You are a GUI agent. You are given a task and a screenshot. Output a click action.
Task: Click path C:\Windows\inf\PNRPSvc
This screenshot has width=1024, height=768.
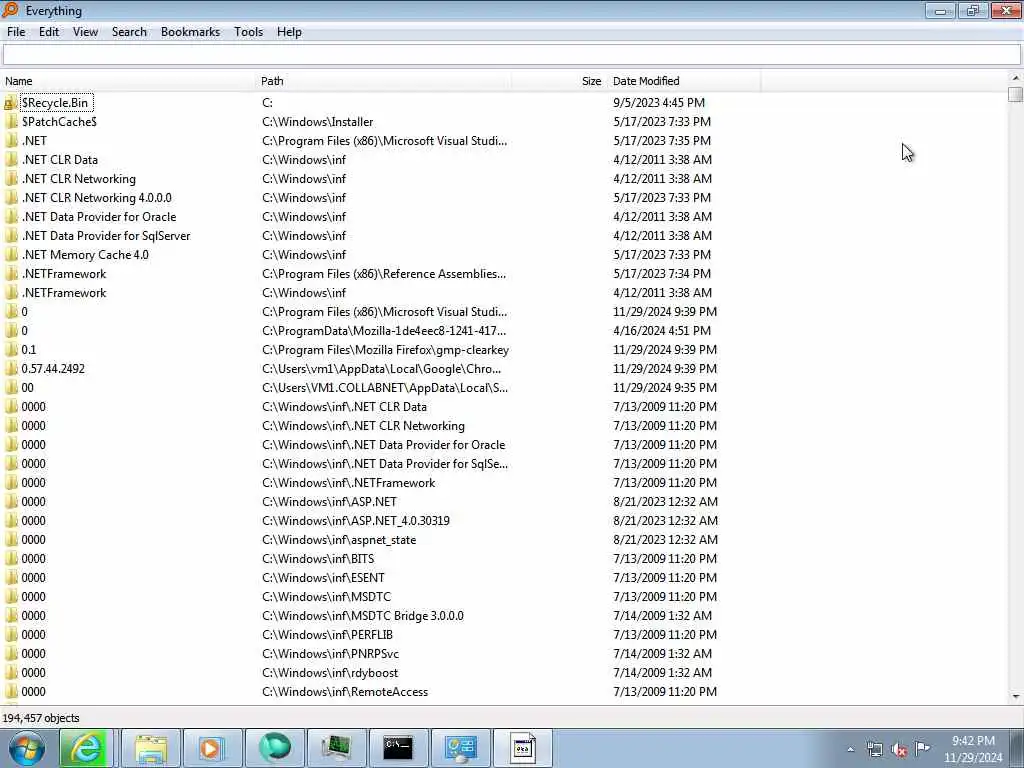[330, 654]
